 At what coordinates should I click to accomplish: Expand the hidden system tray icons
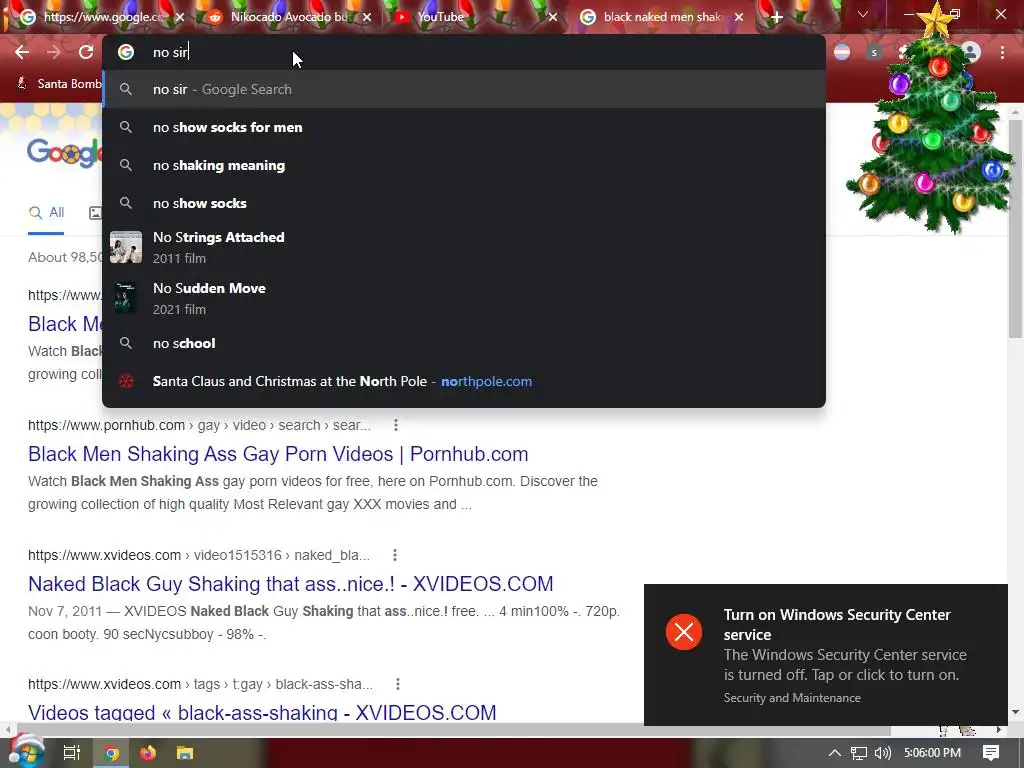(834, 753)
